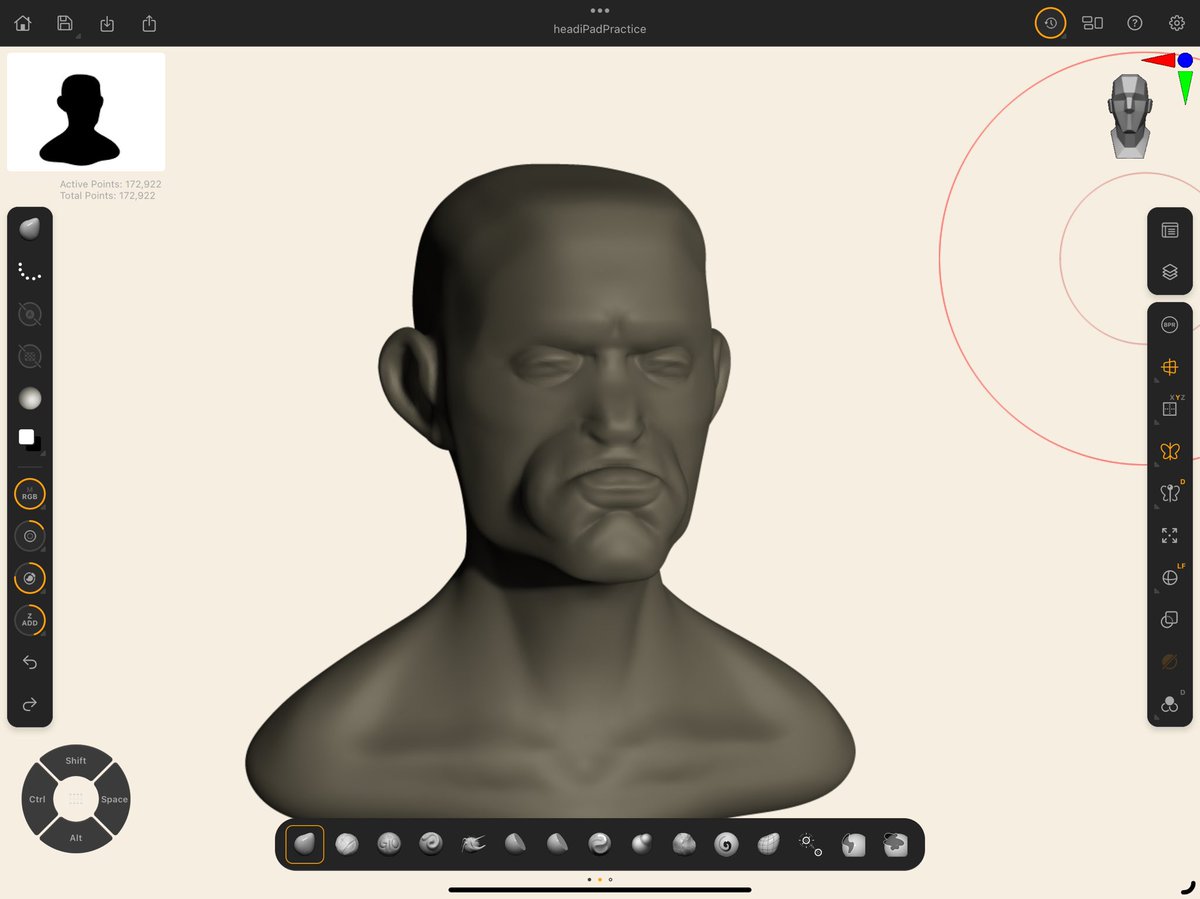Screen dimensions: 1200x899
Task: Toggle the LF local frame icon
Action: (1169, 578)
